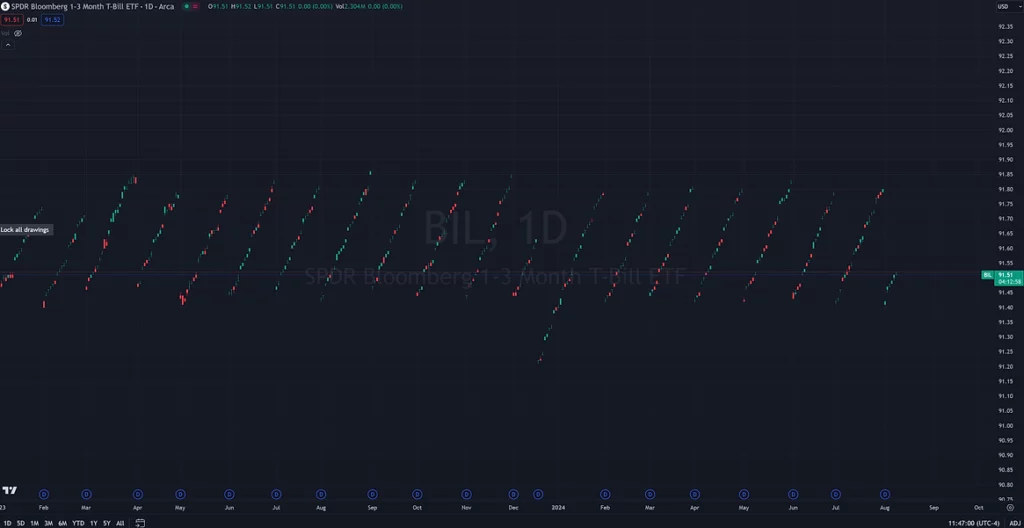Screen dimensions: 1024x528
Task: Select the All time range
Action: coord(120,523)
